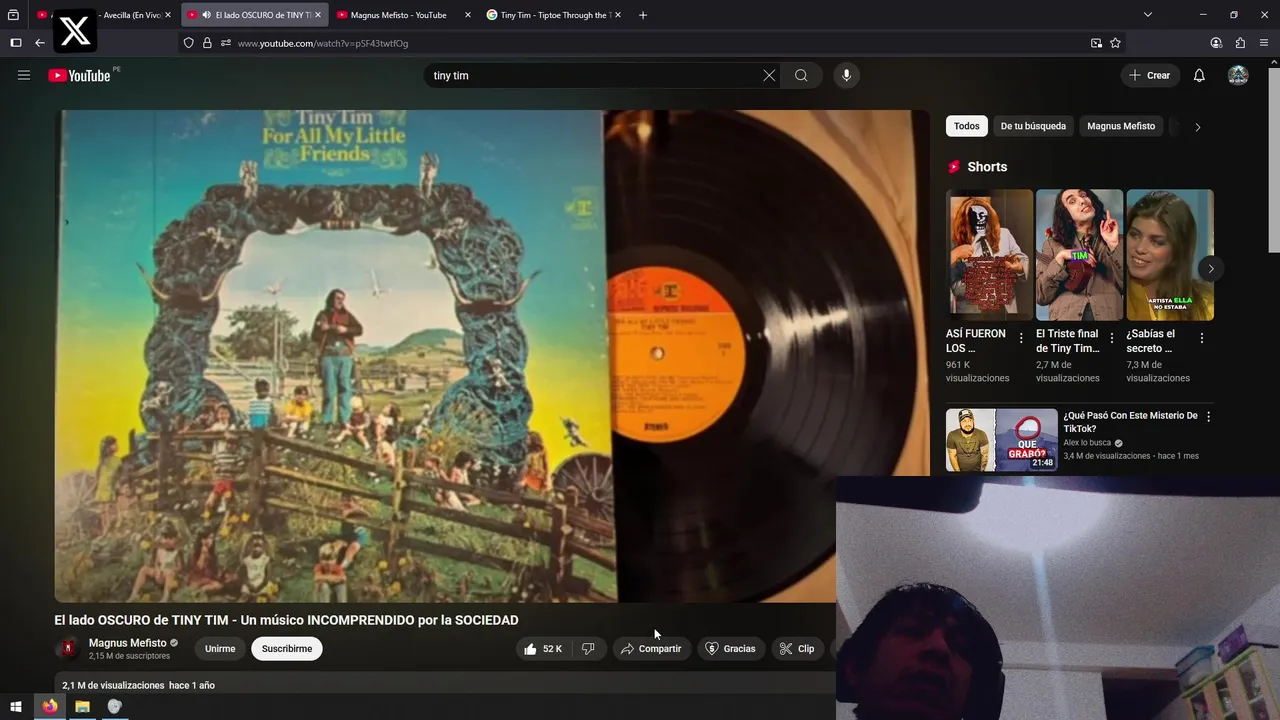The image size is (1280, 720).
Task: Clear the 'tiny tim' search text
Action: pyautogui.click(x=769, y=75)
